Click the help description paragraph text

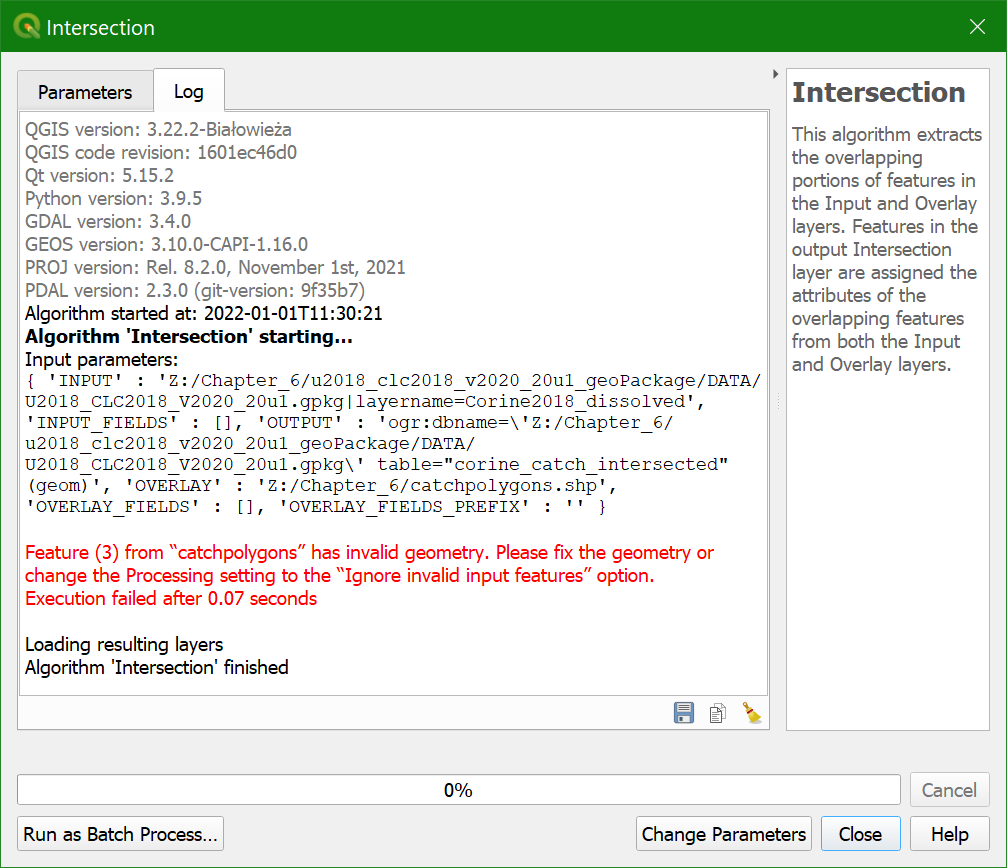tap(886, 249)
